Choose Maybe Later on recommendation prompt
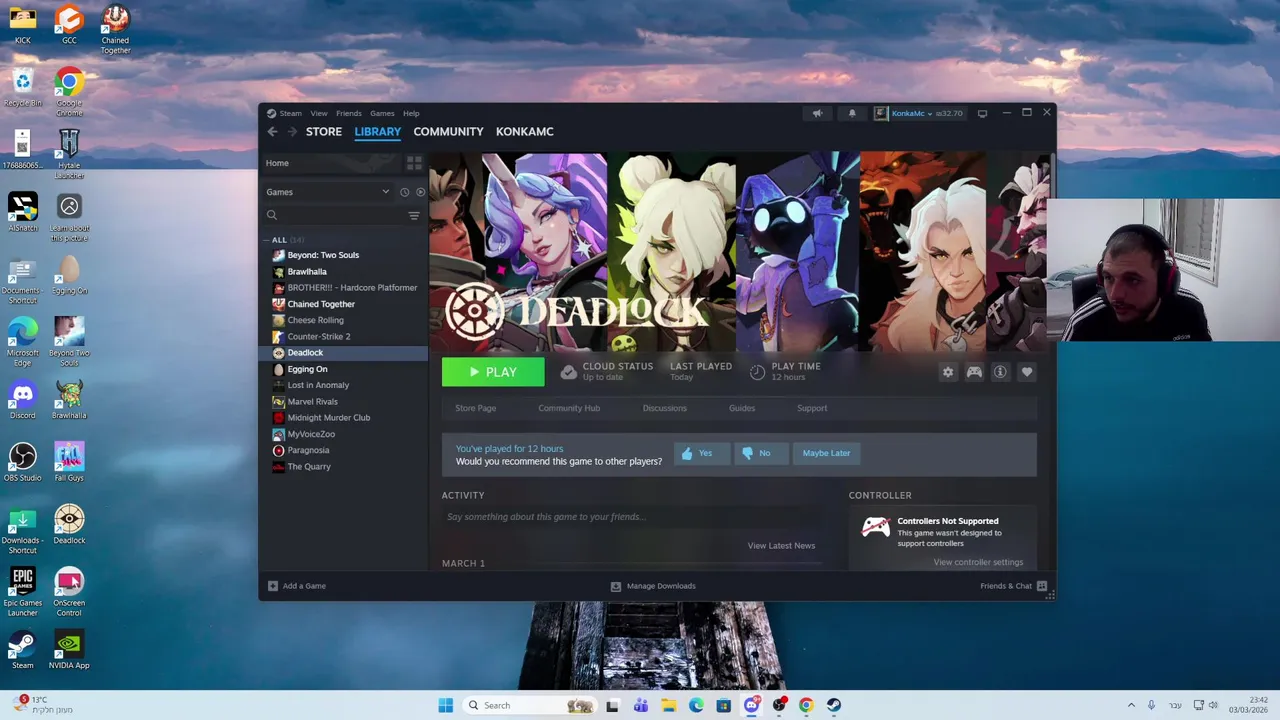 826,453
